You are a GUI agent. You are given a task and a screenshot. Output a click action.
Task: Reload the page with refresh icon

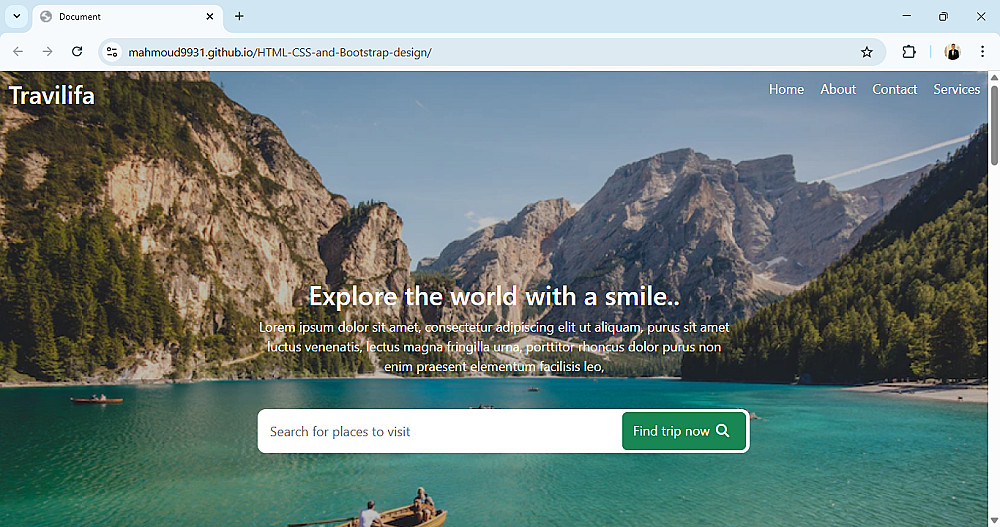click(x=77, y=52)
